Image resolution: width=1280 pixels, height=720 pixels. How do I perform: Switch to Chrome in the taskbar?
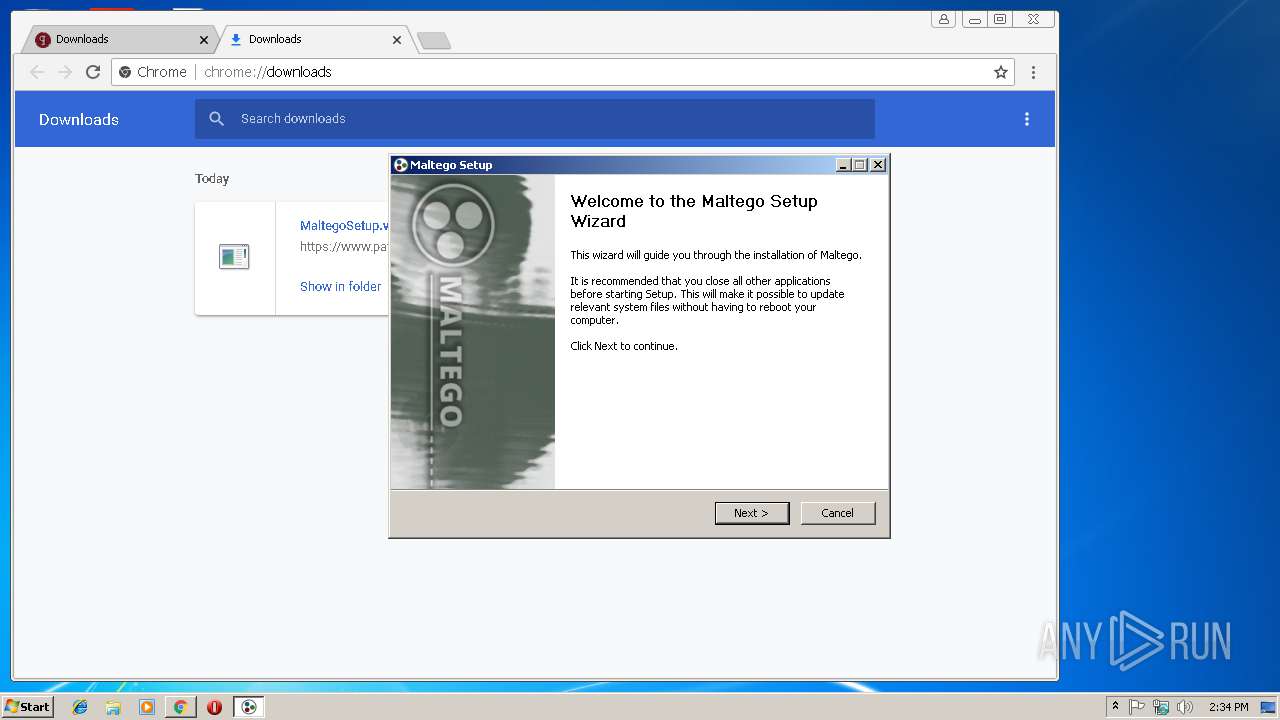(180, 707)
